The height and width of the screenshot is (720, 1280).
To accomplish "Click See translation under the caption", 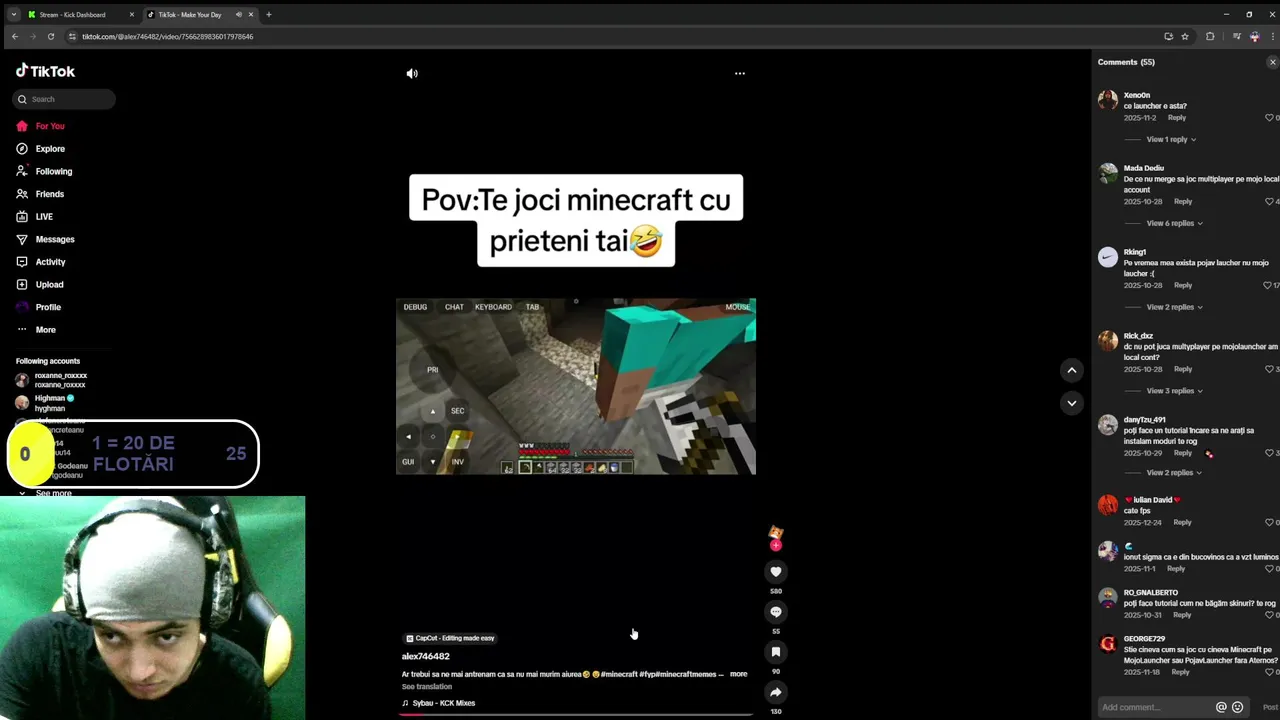I will [427, 687].
